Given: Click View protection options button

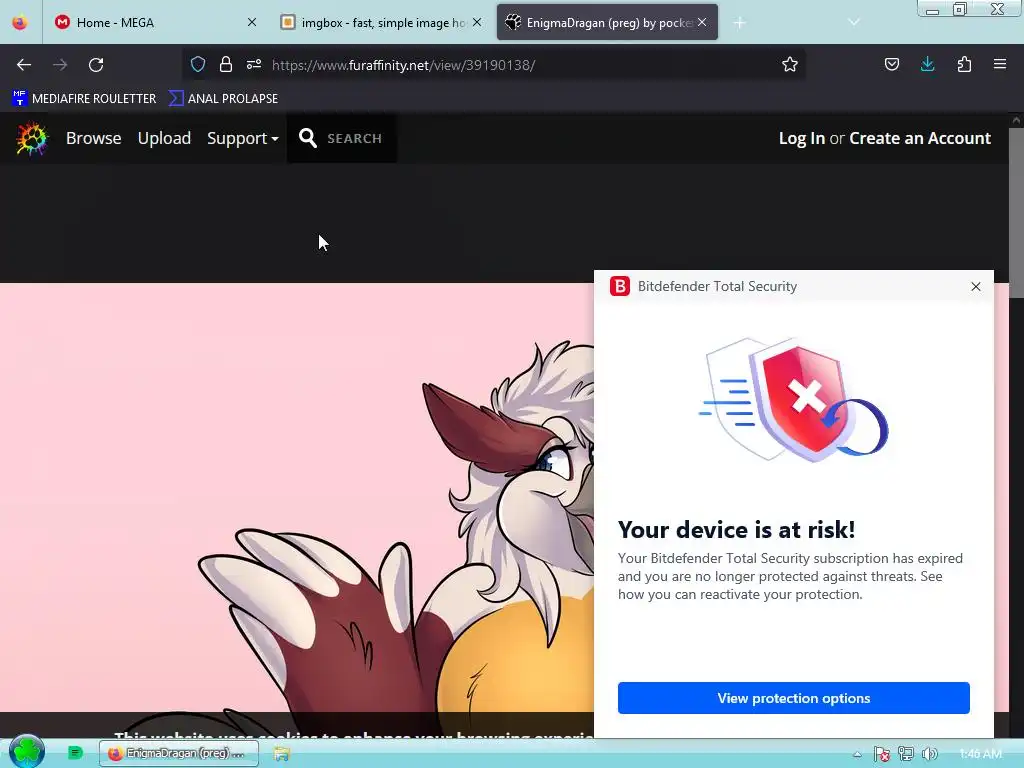Looking at the screenshot, I should point(793,698).
